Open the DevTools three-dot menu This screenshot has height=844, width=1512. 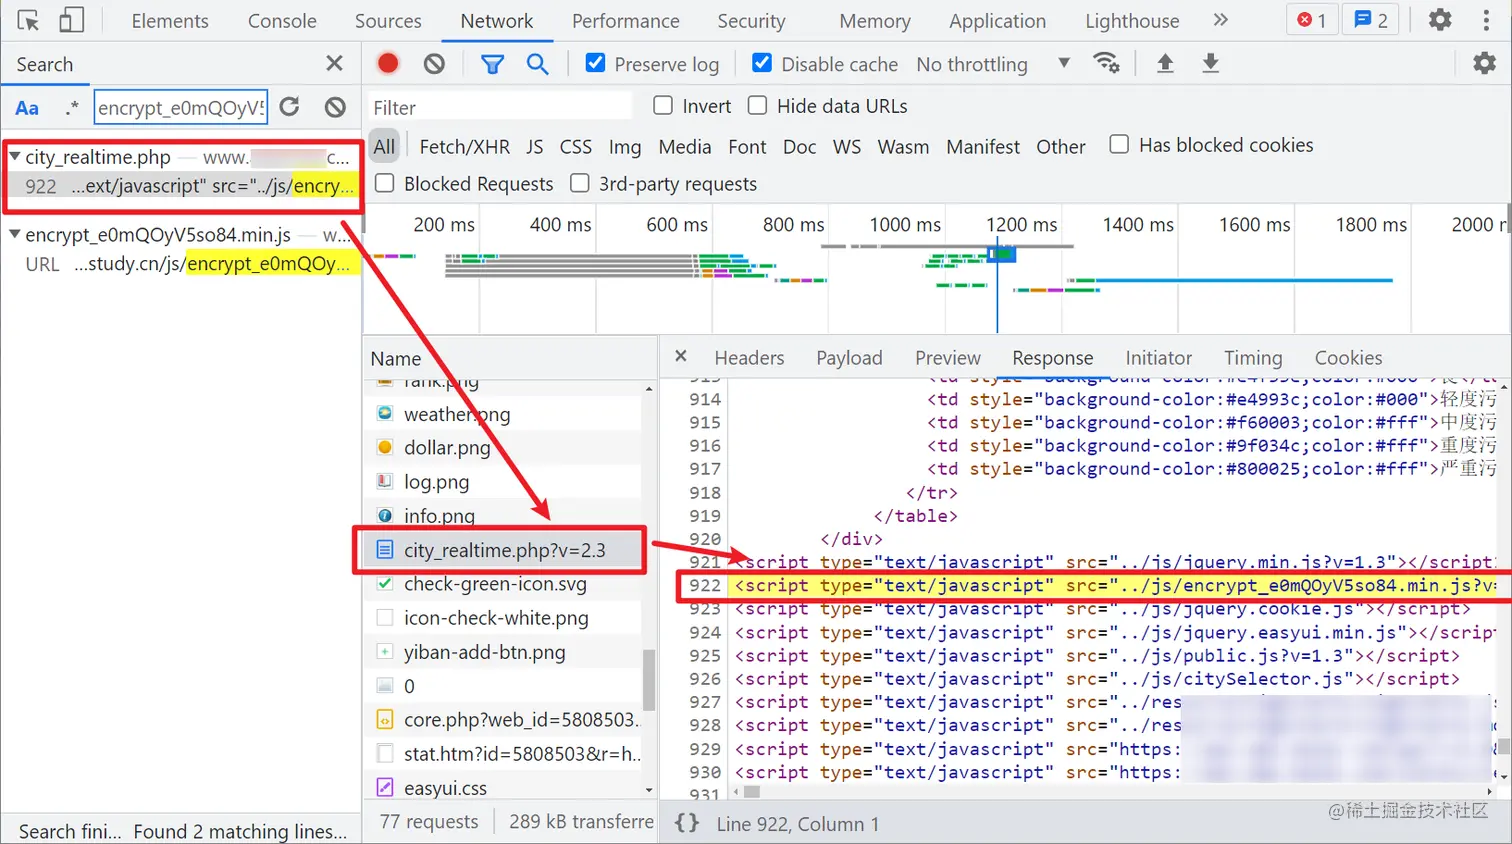click(x=1486, y=20)
